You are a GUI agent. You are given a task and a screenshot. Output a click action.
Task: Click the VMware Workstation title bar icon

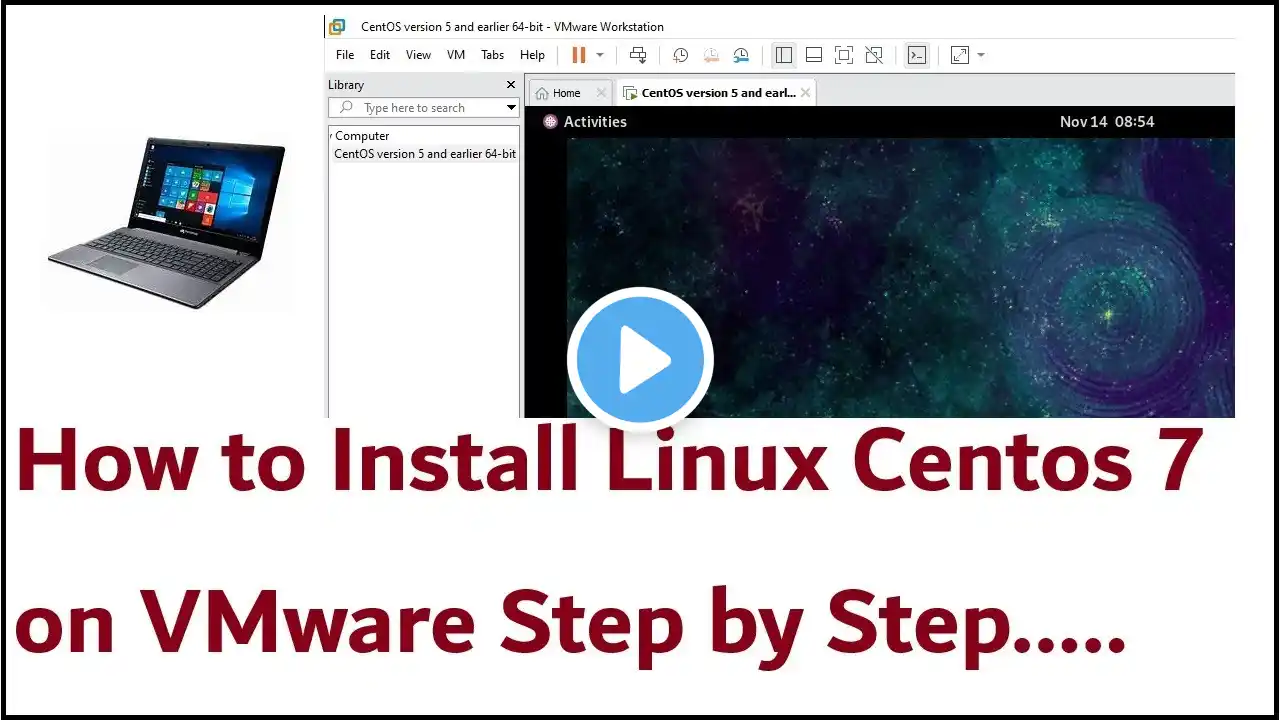point(338,27)
